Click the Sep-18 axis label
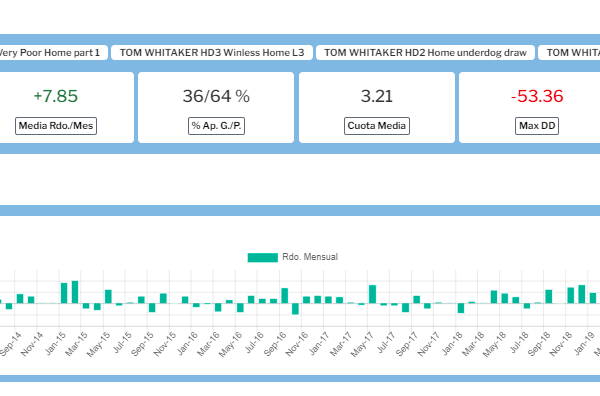 [540, 344]
